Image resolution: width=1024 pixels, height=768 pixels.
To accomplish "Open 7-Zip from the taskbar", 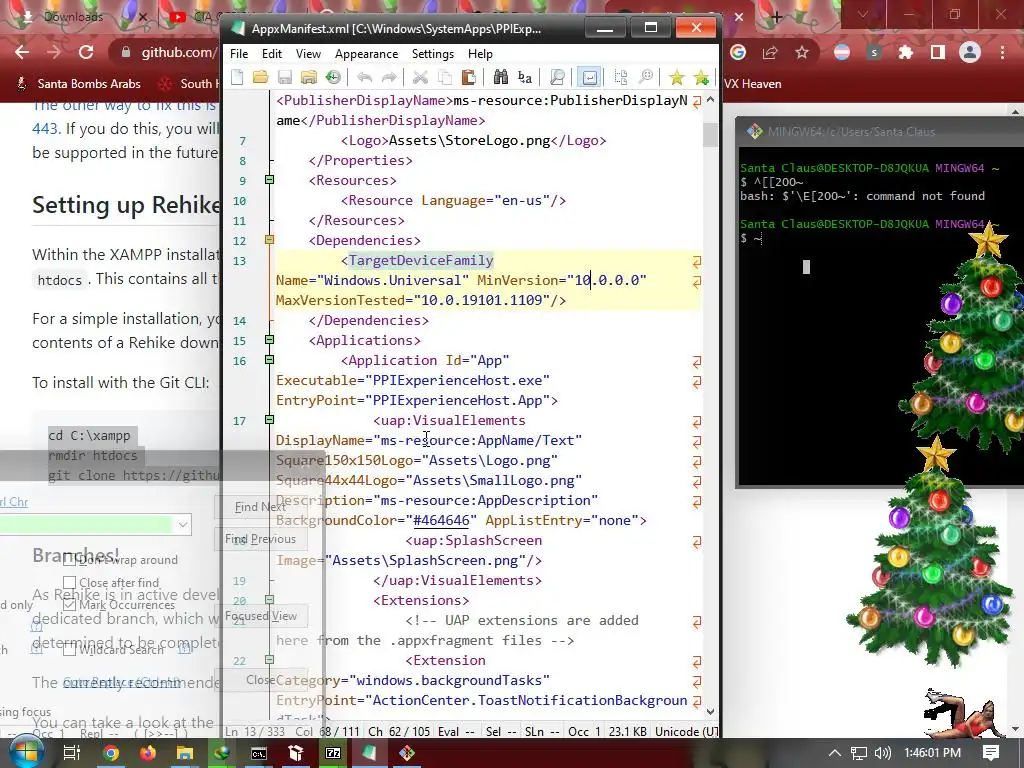I will [333, 753].
